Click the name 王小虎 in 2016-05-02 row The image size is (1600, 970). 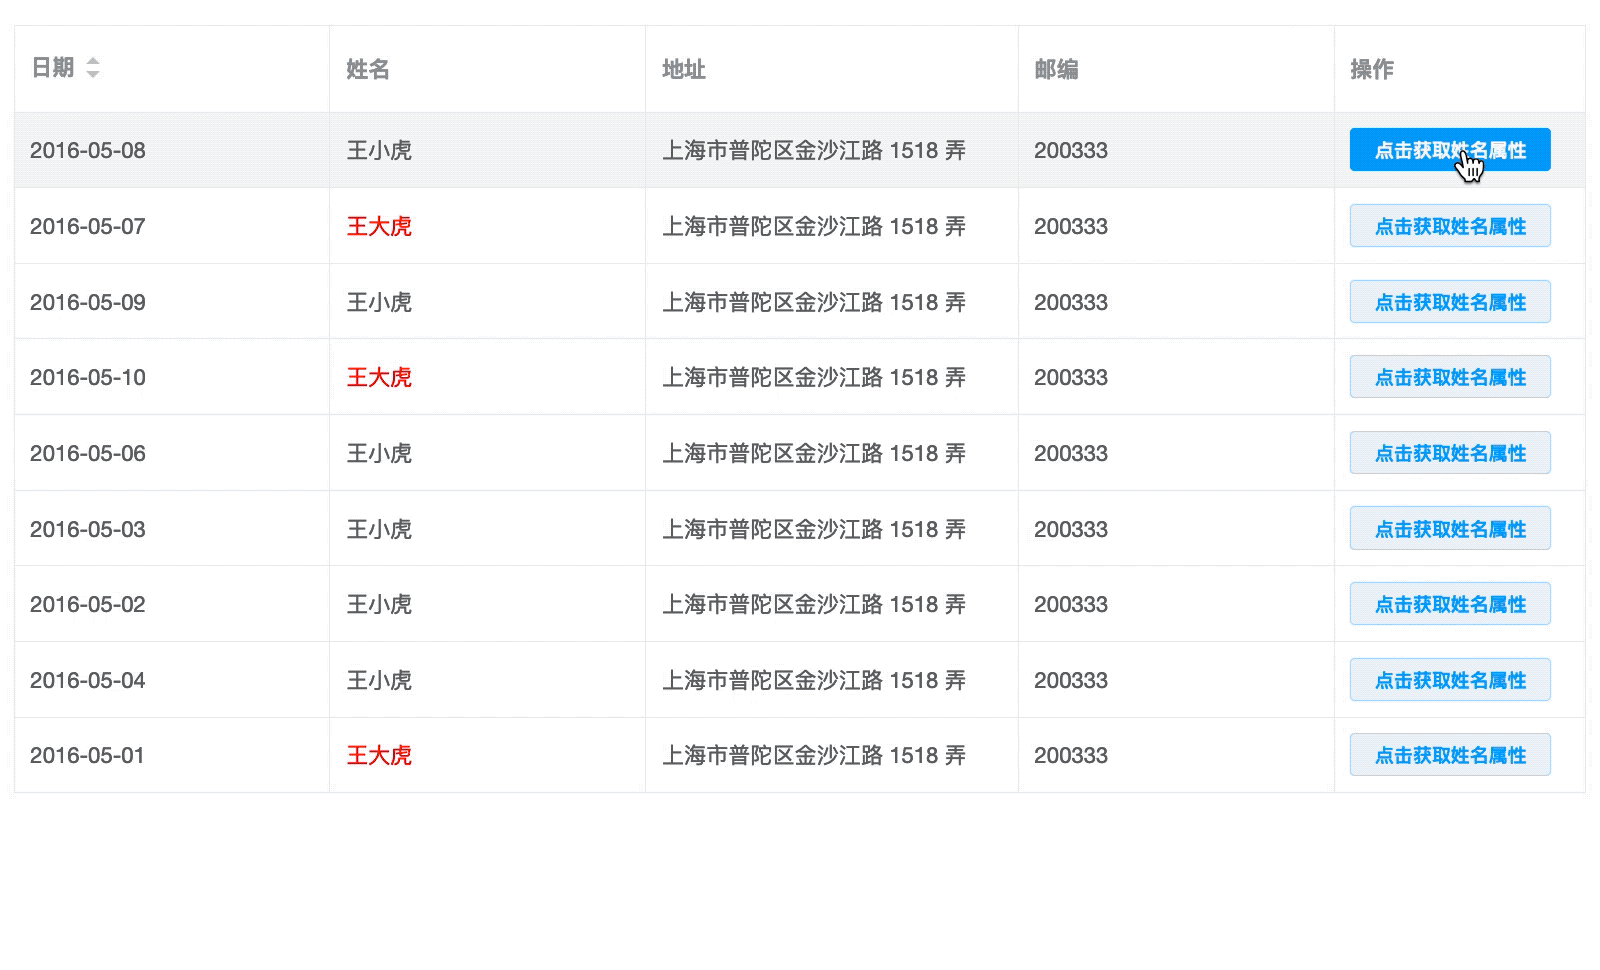379,604
